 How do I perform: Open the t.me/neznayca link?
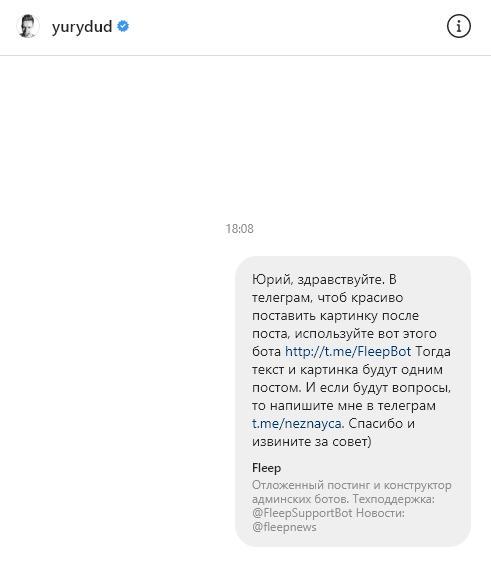(296, 423)
